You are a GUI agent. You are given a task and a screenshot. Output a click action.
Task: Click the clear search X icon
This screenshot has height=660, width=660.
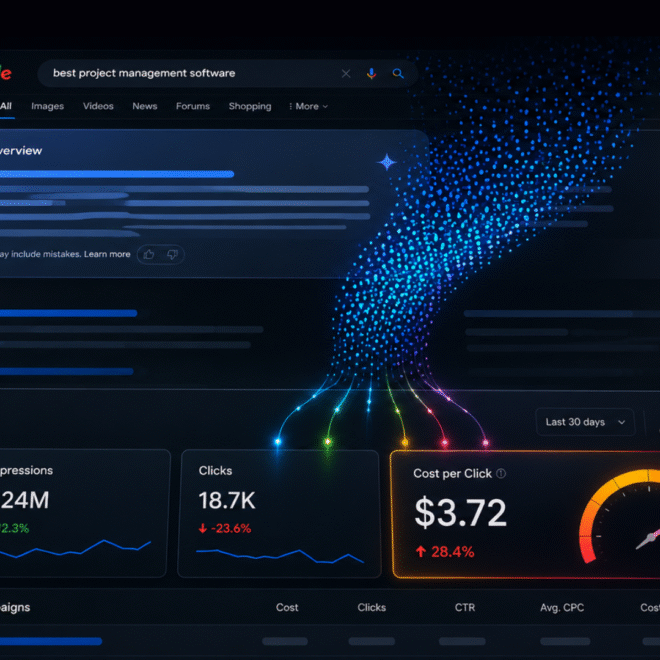pyautogui.click(x=346, y=74)
